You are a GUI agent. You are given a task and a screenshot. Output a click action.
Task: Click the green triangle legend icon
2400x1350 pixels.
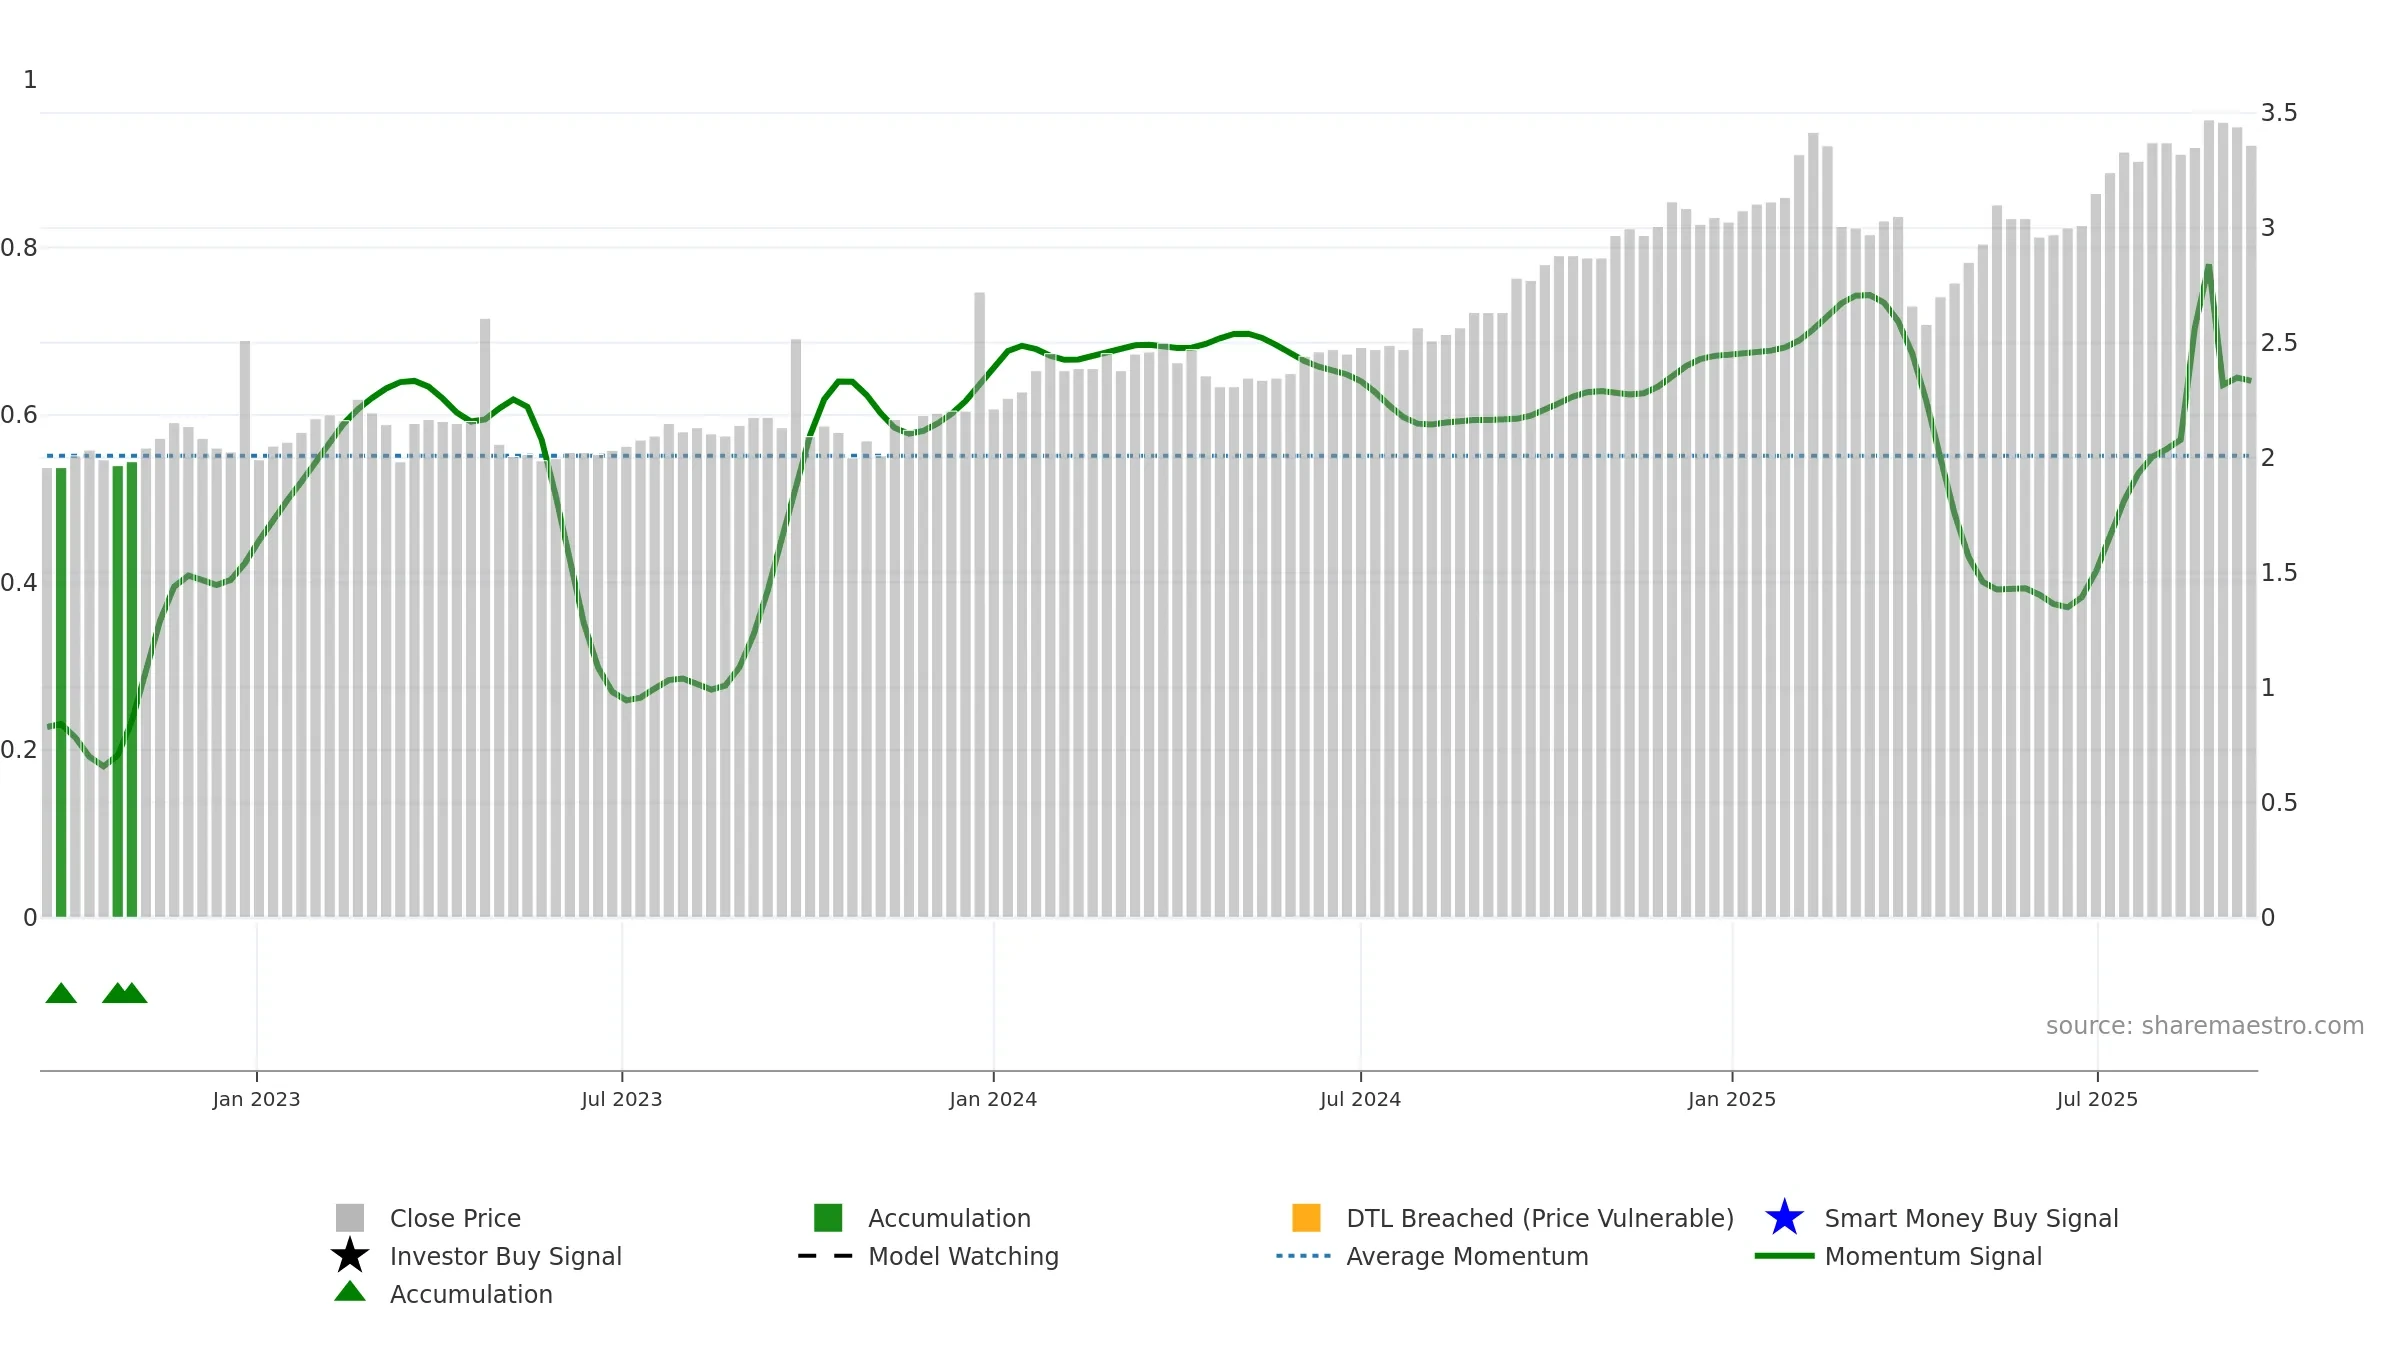tap(350, 1291)
